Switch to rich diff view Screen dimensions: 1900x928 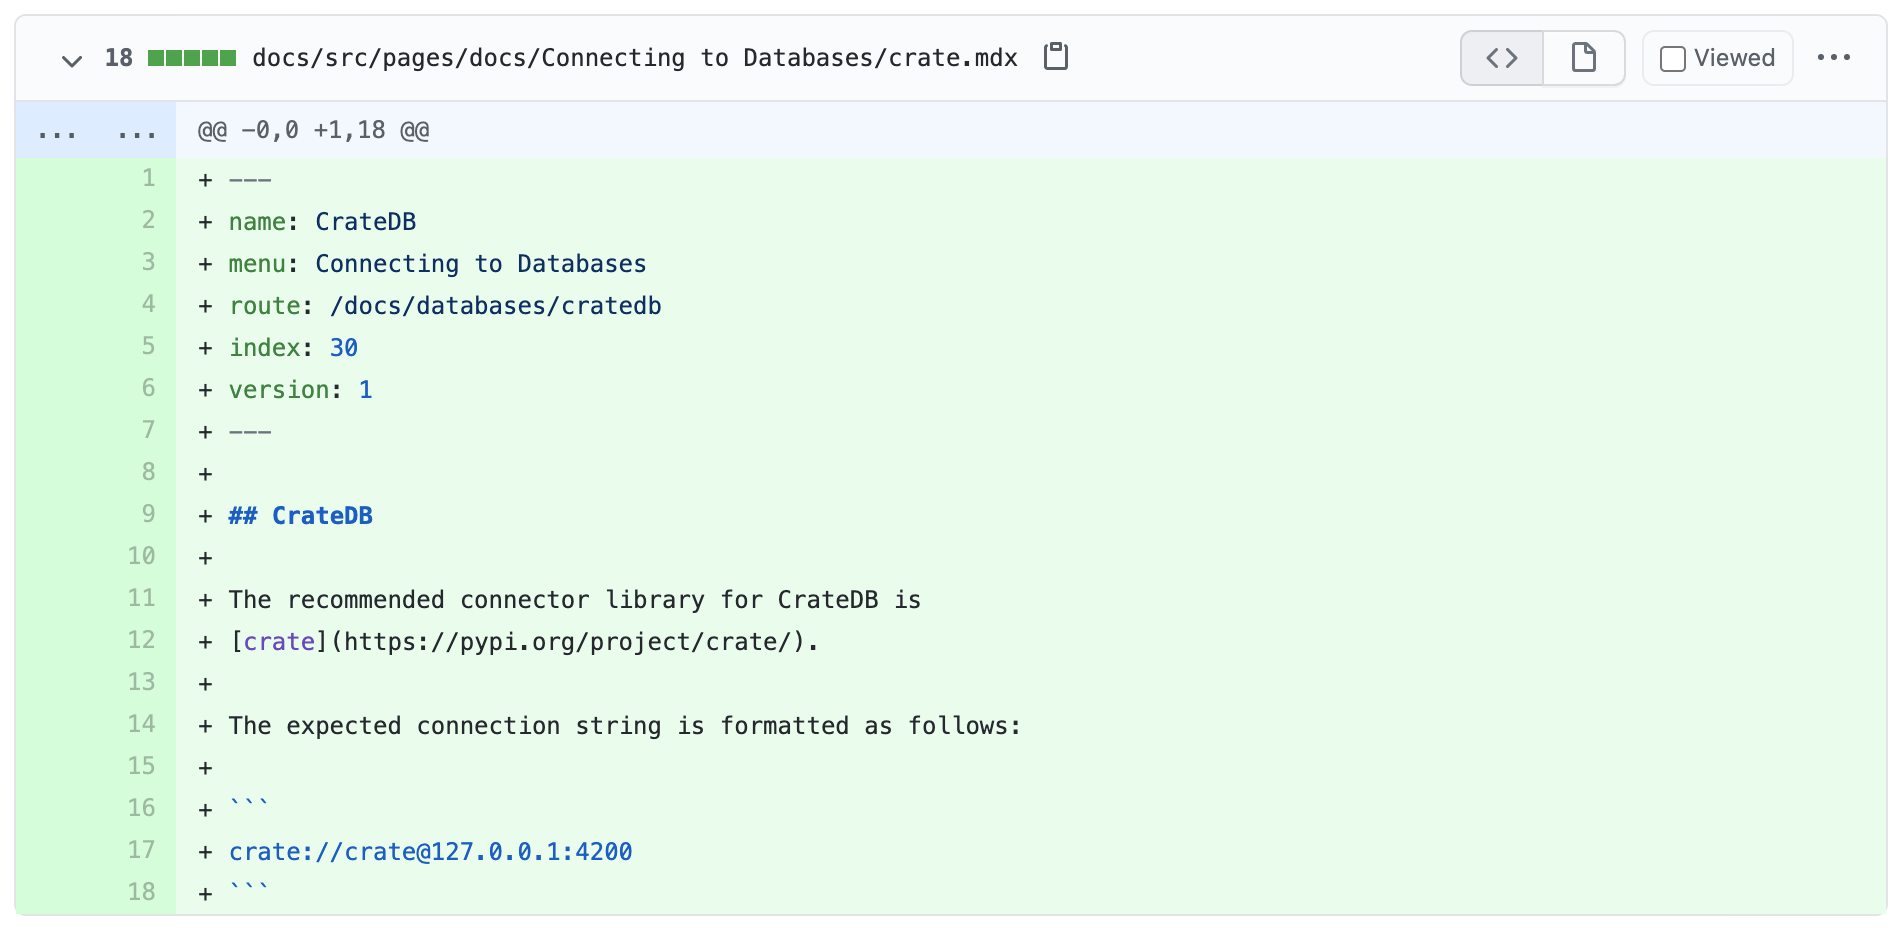[x=1583, y=58]
